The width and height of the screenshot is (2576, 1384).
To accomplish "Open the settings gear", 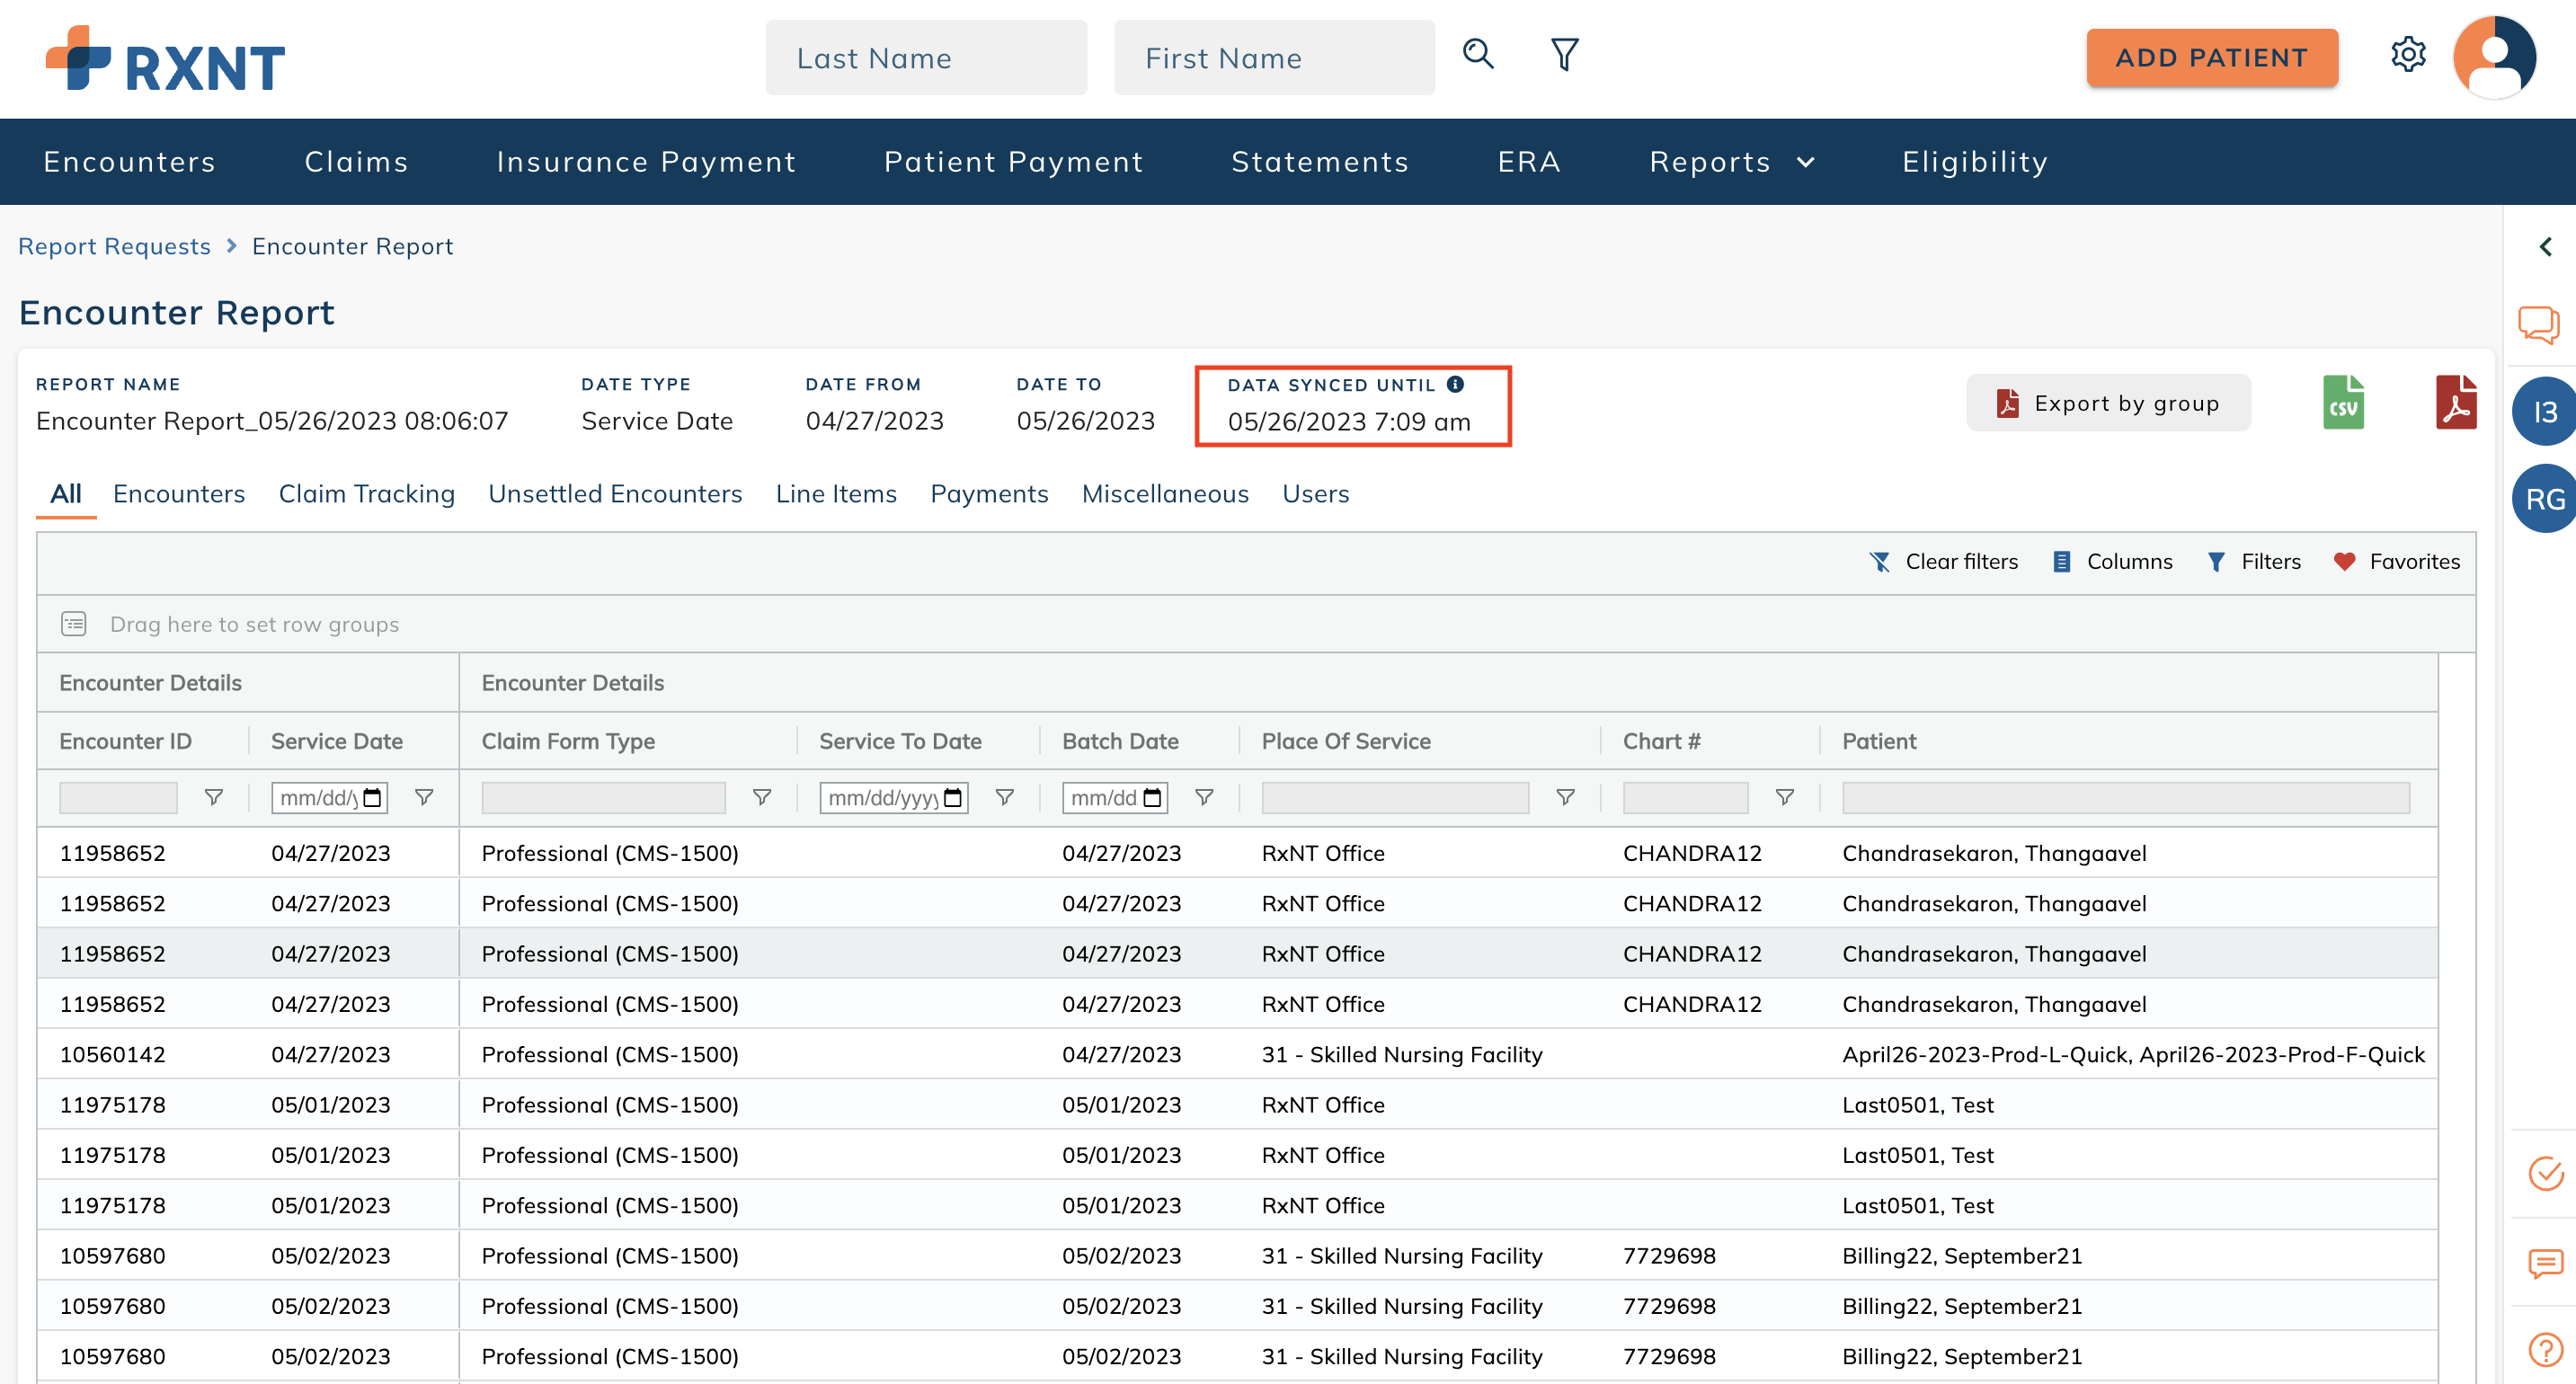I will [x=2409, y=56].
